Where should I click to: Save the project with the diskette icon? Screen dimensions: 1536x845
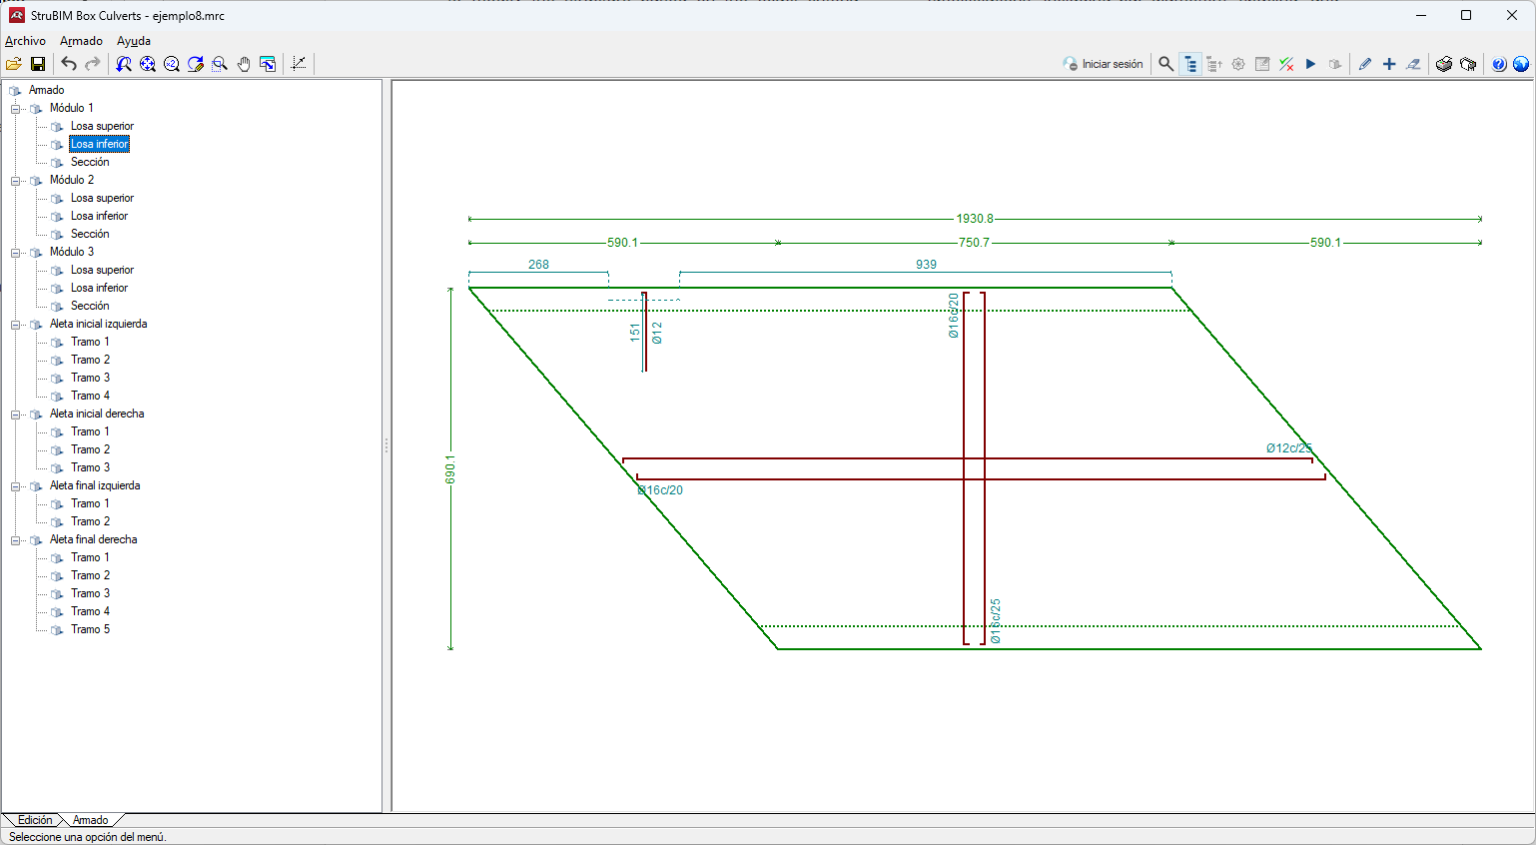point(38,63)
